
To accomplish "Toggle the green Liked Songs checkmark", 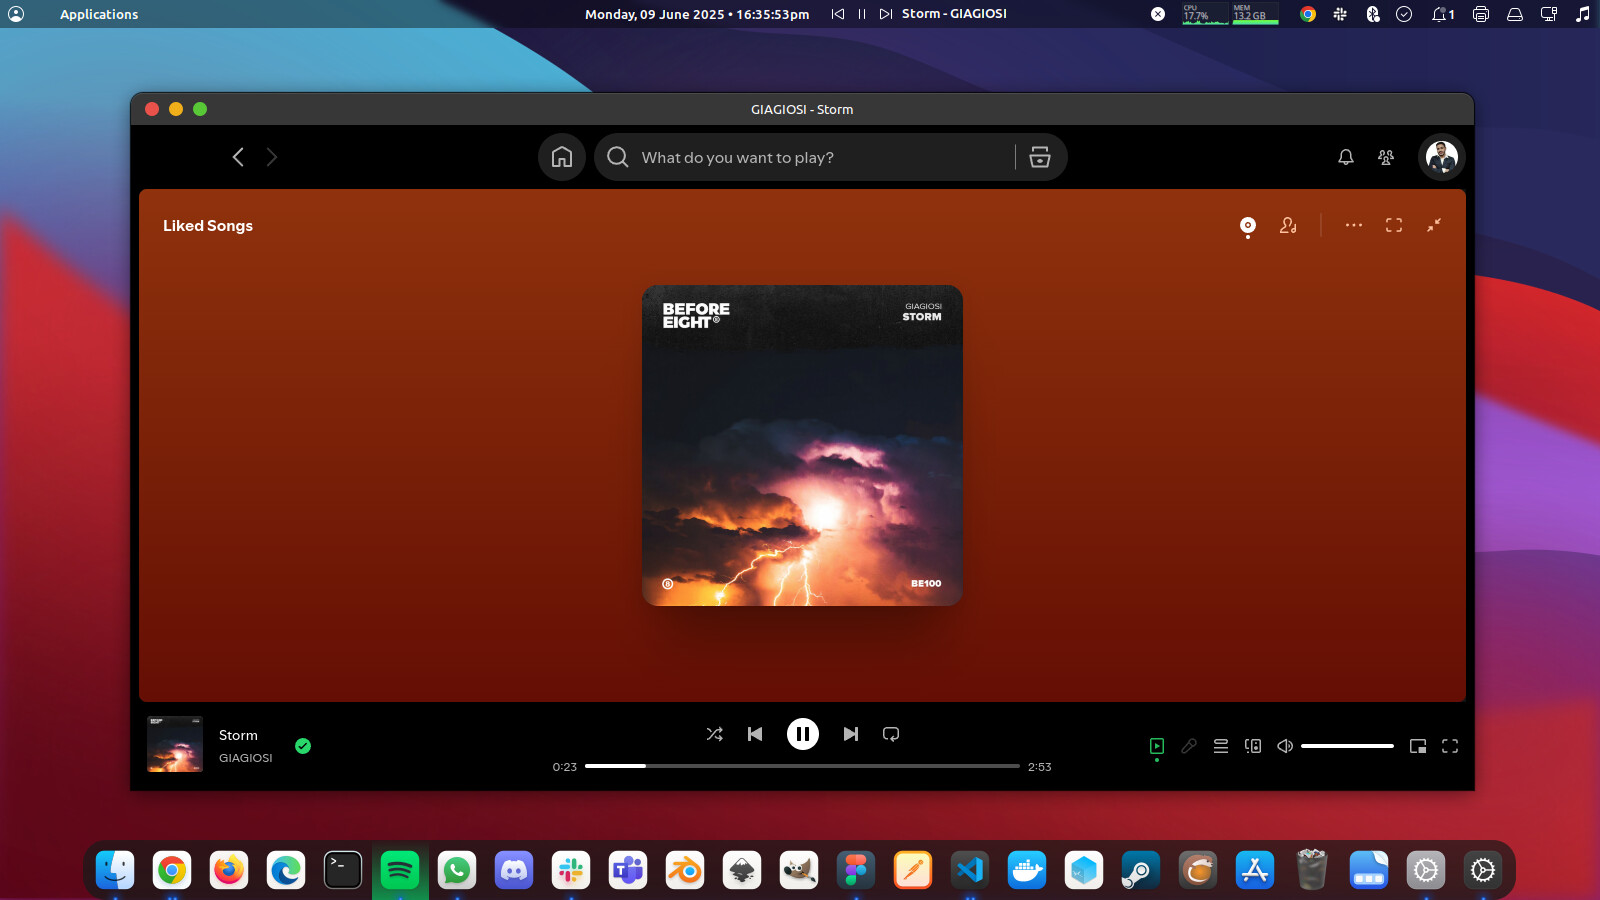I will click(x=303, y=746).
